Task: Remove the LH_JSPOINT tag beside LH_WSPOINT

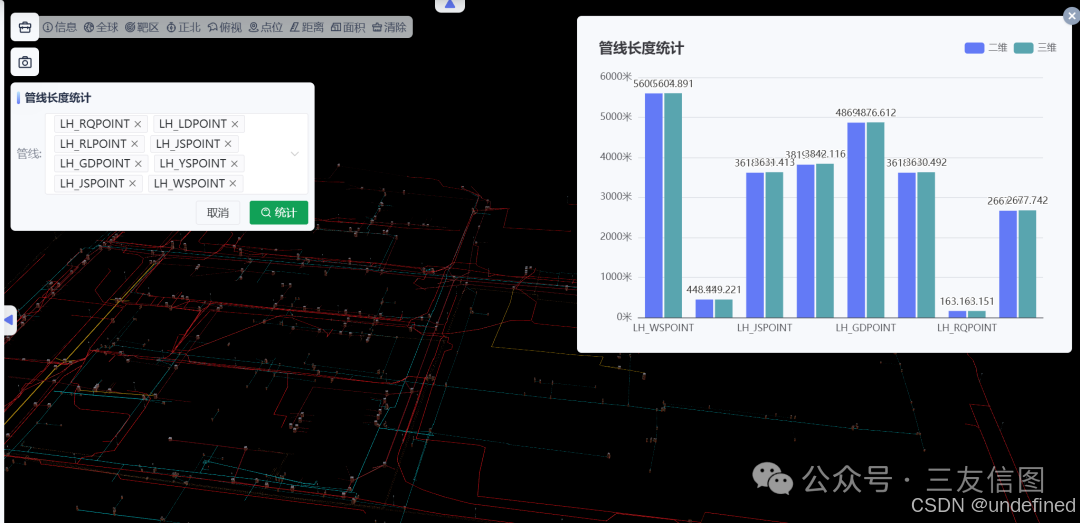Action: (x=133, y=184)
